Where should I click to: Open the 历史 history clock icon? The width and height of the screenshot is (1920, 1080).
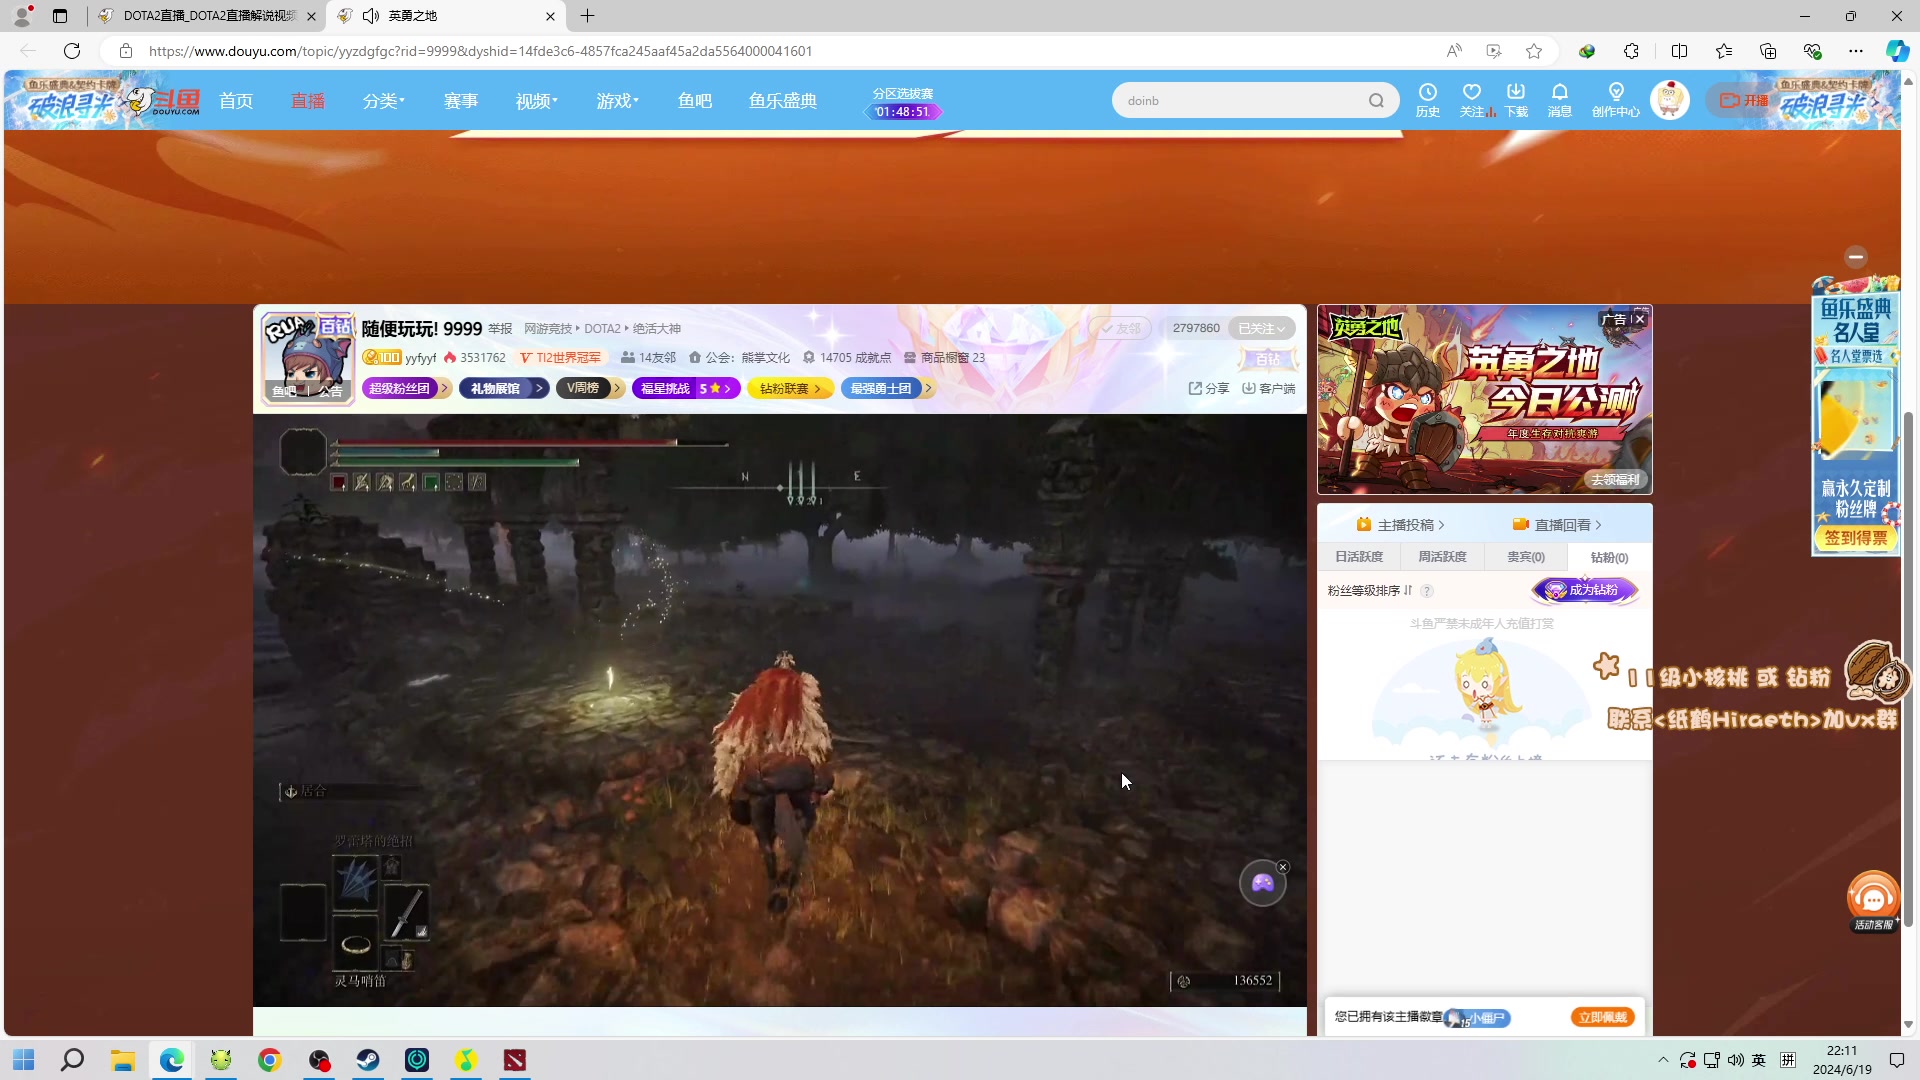tap(1427, 93)
